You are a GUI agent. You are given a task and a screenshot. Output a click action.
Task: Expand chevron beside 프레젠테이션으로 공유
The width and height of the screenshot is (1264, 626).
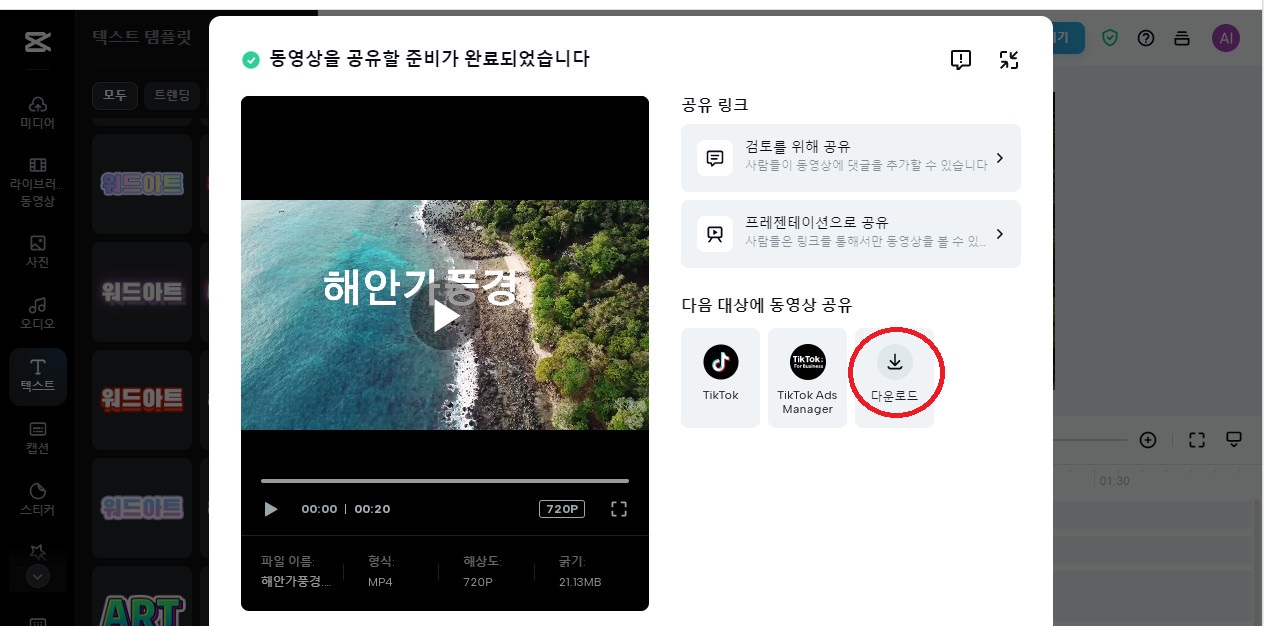tap(1000, 234)
